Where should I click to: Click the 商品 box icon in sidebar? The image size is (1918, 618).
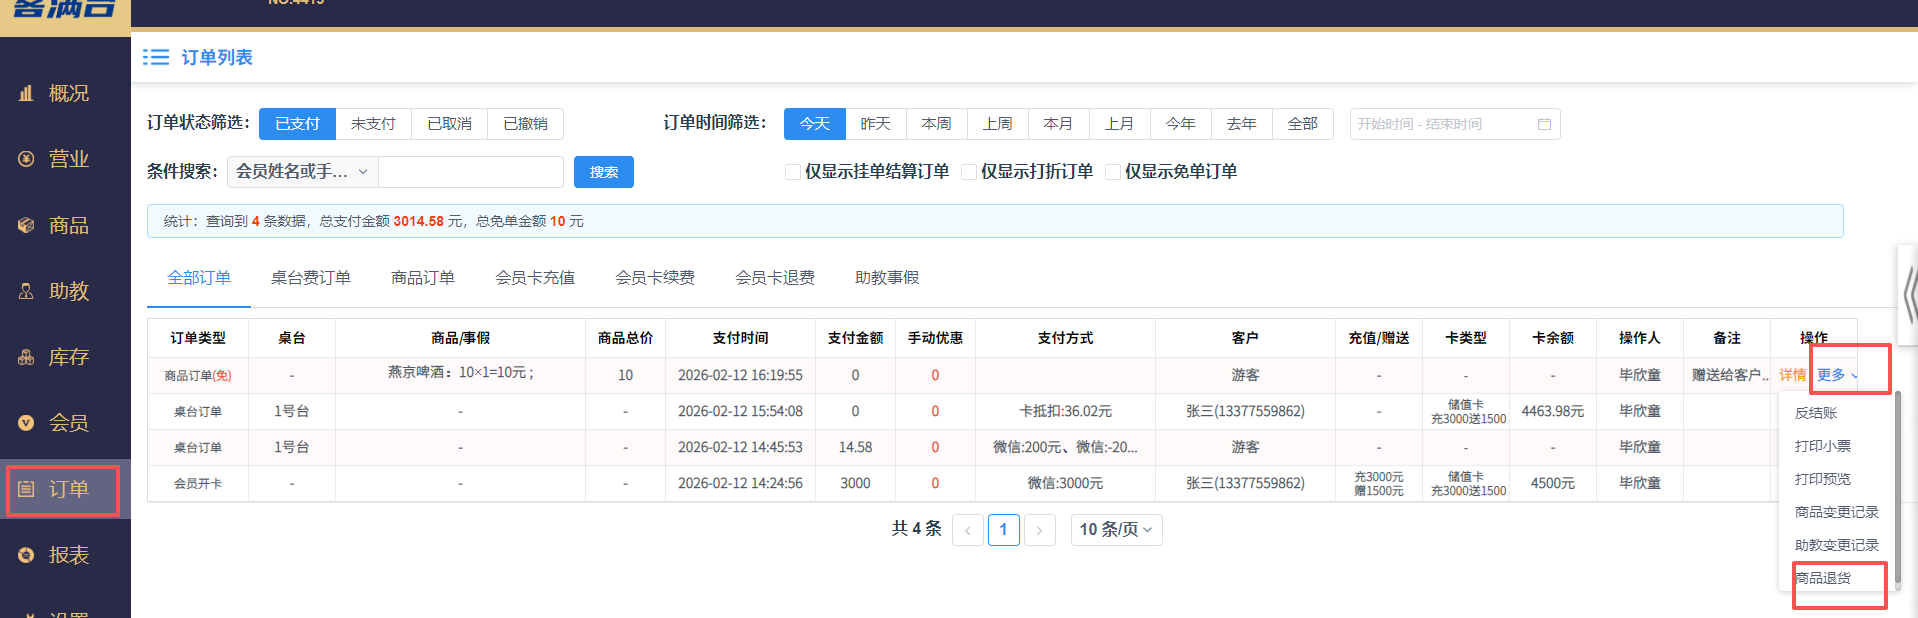coord(26,225)
